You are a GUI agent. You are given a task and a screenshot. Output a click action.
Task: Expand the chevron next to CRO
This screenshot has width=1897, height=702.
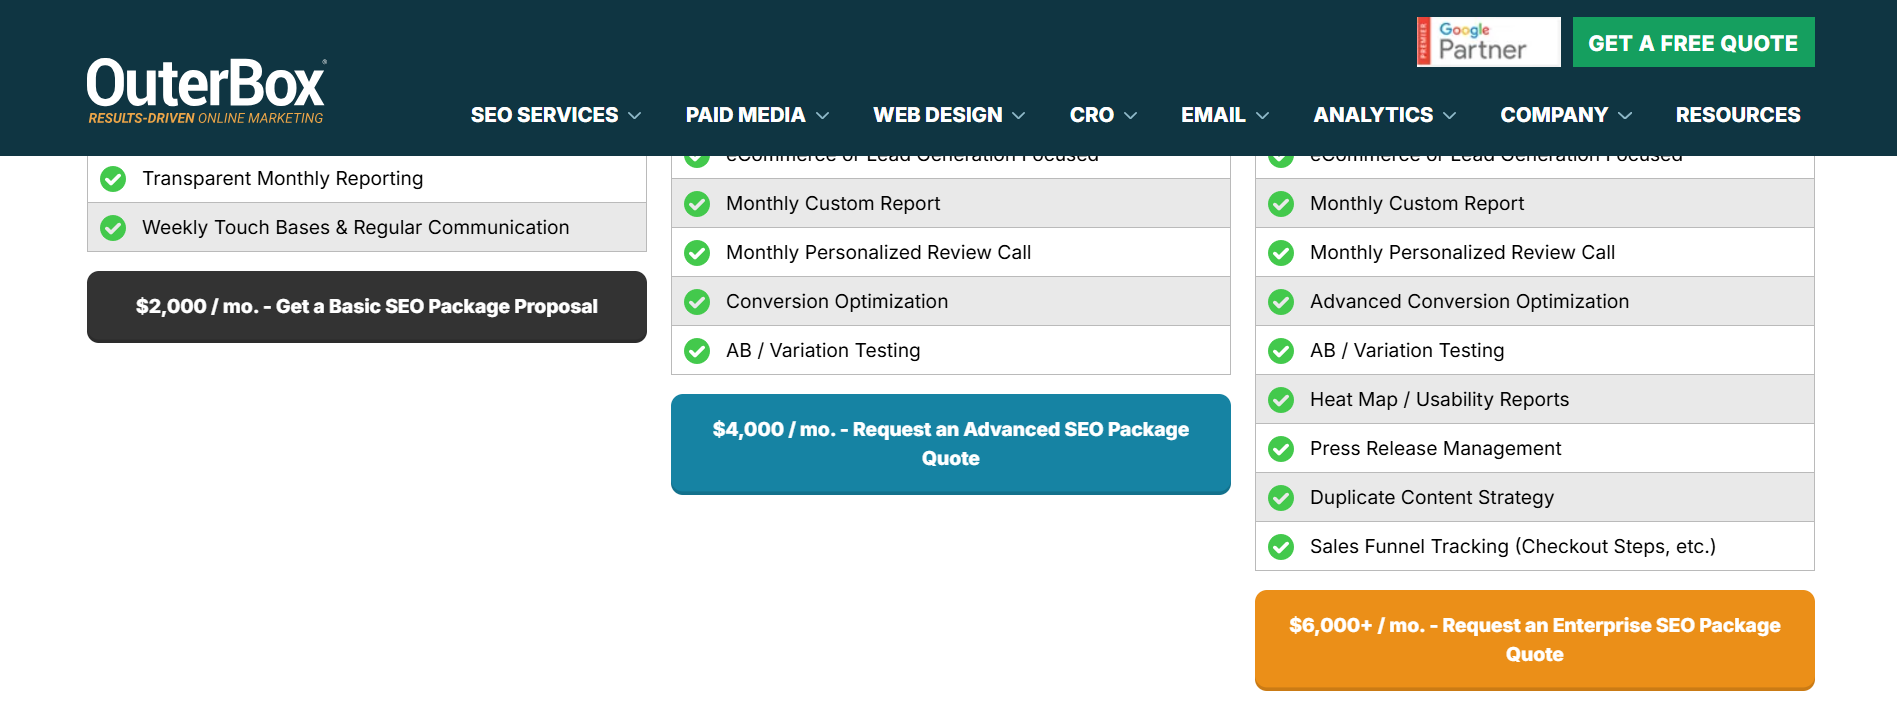pyautogui.click(x=1130, y=116)
